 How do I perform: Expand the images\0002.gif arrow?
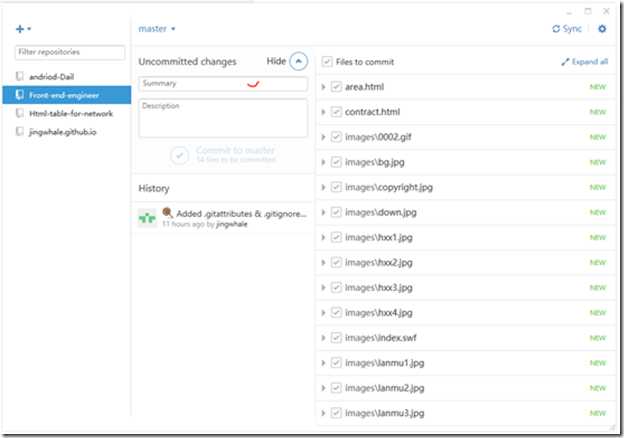click(x=323, y=137)
